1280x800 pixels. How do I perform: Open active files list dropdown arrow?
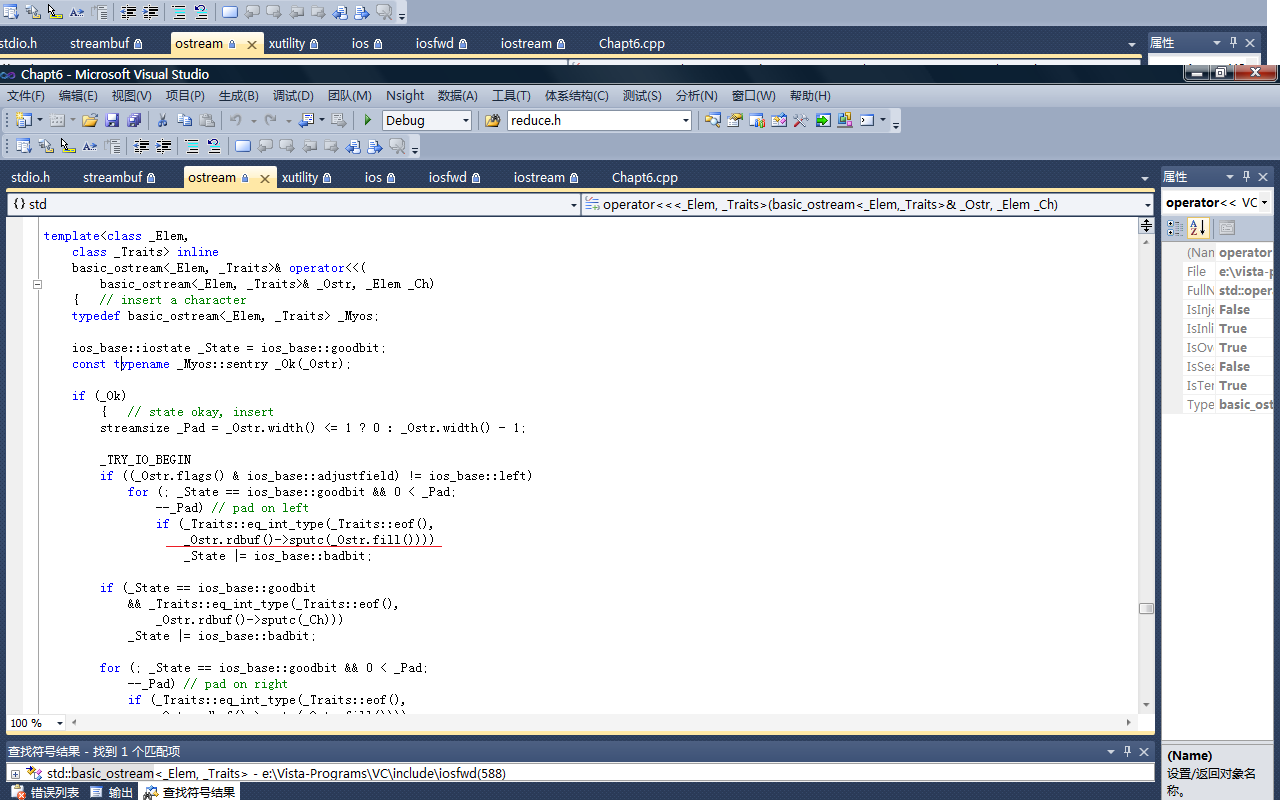click(x=1146, y=178)
